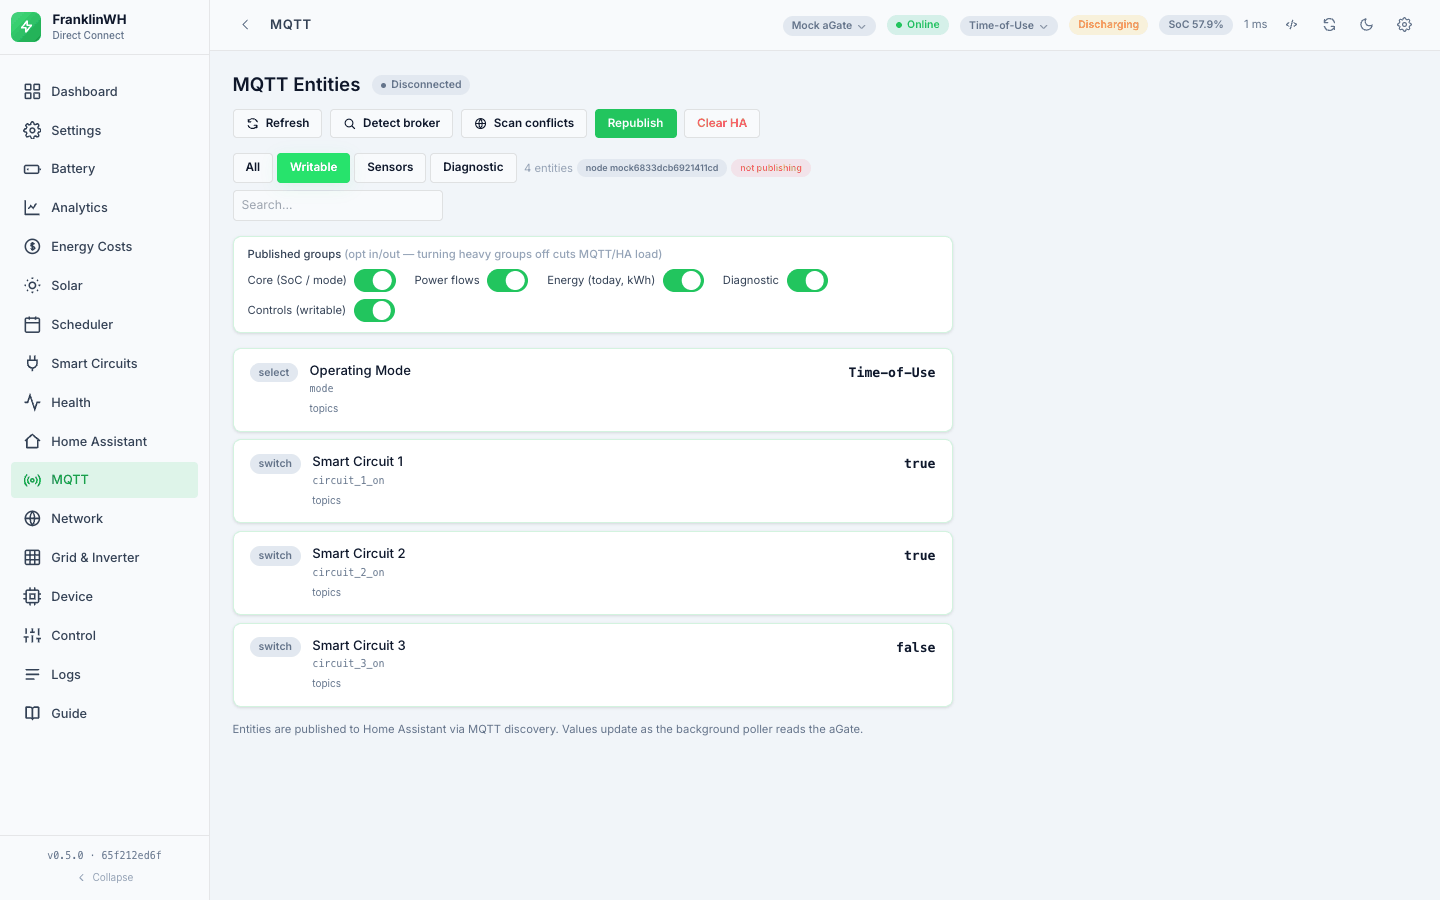The image size is (1440, 900).
Task: Open Analytics chart icon
Action: point(32,208)
